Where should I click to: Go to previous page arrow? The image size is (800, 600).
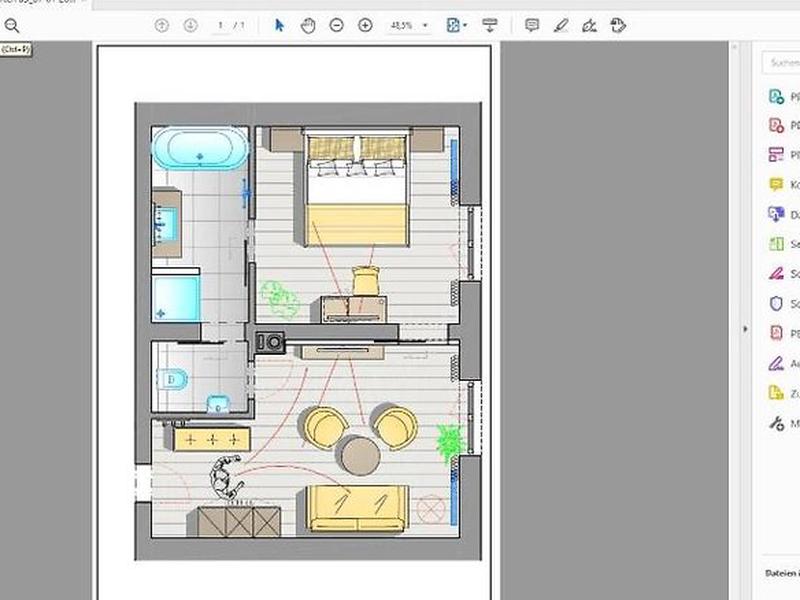coord(162,25)
